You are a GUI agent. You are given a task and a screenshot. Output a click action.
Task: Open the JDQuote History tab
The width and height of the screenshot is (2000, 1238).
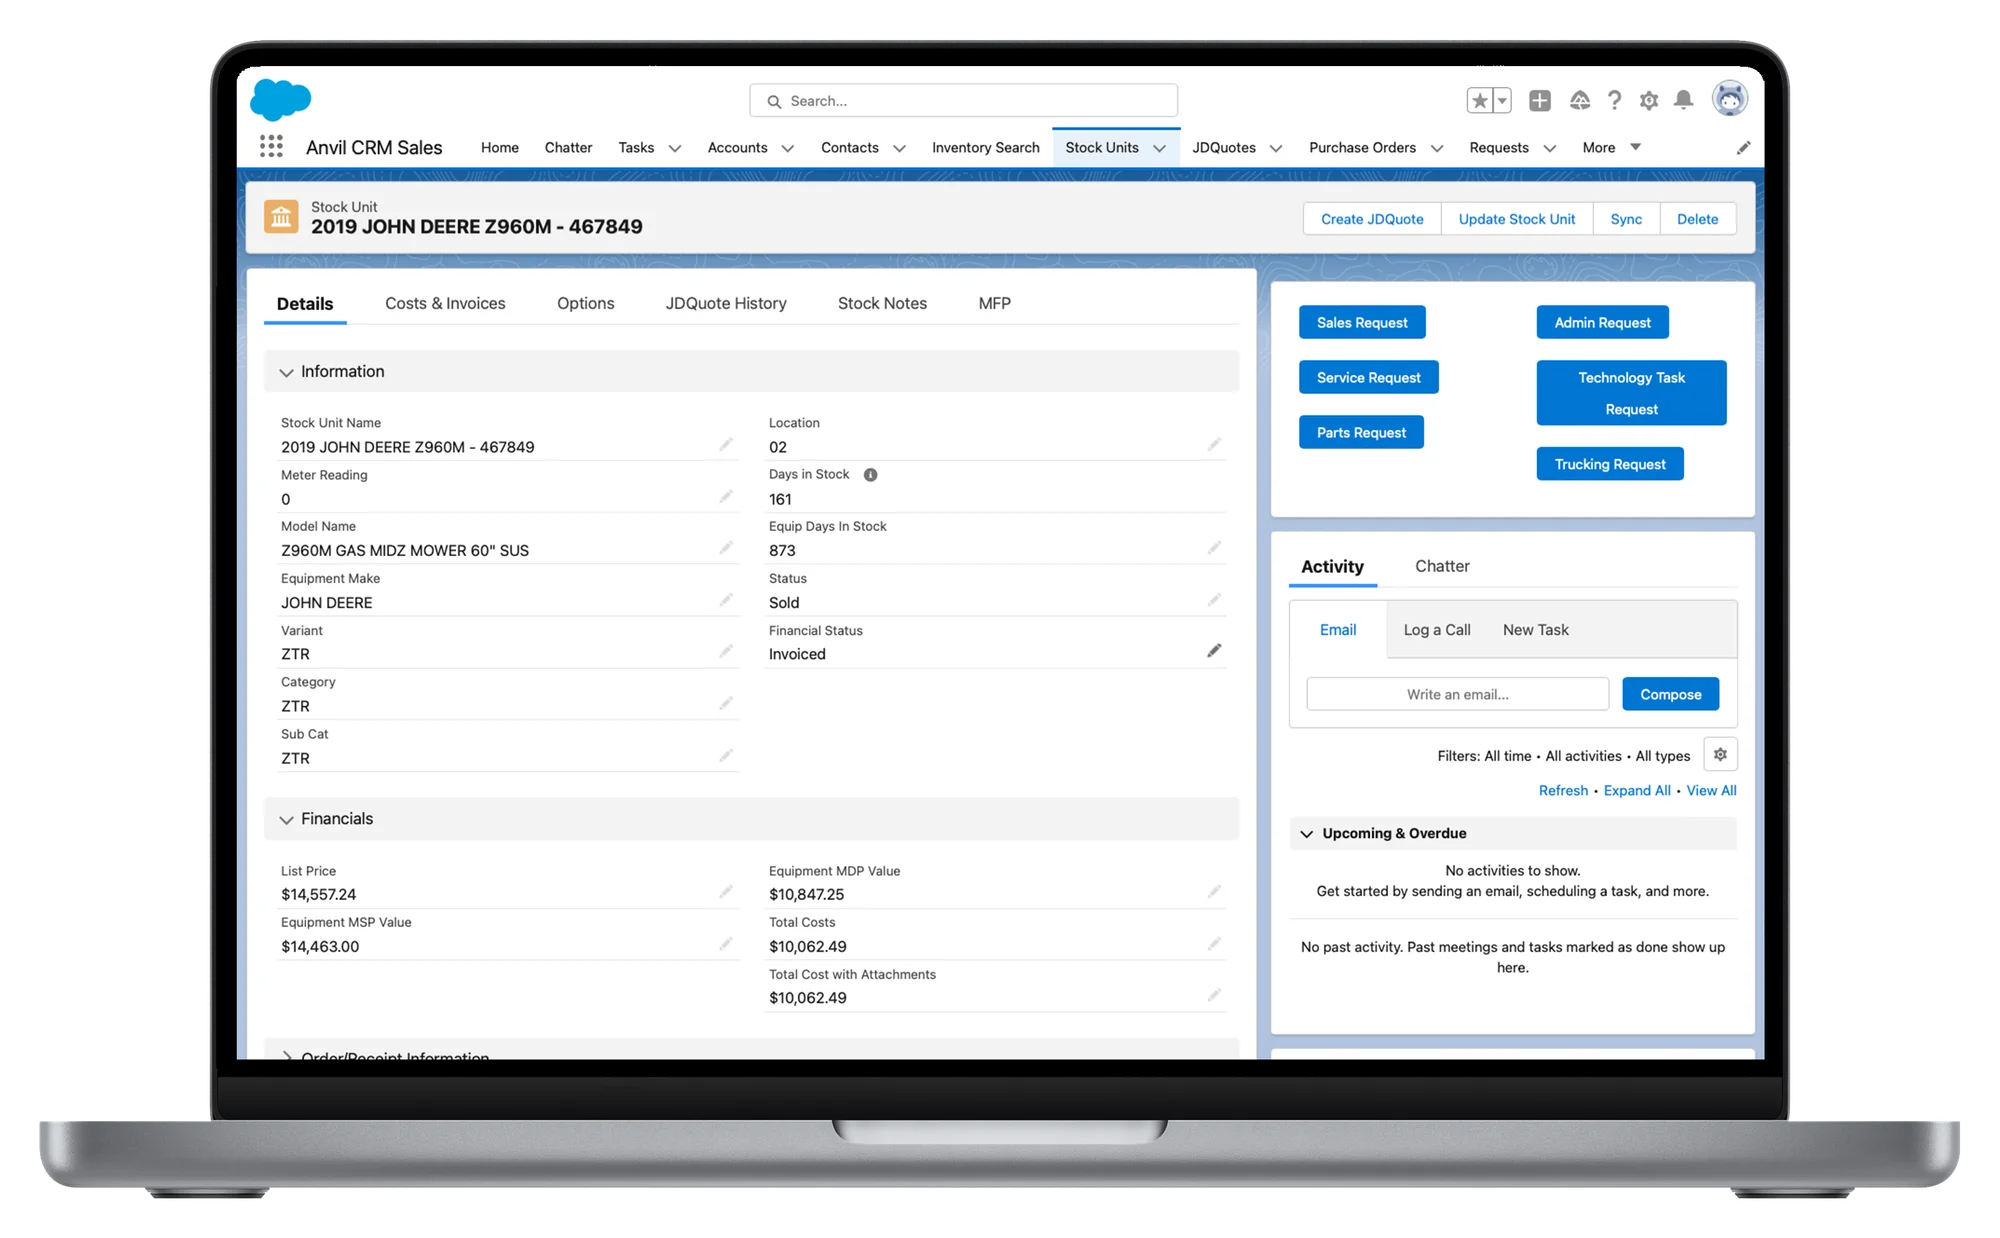pyautogui.click(x=726, y=303)
